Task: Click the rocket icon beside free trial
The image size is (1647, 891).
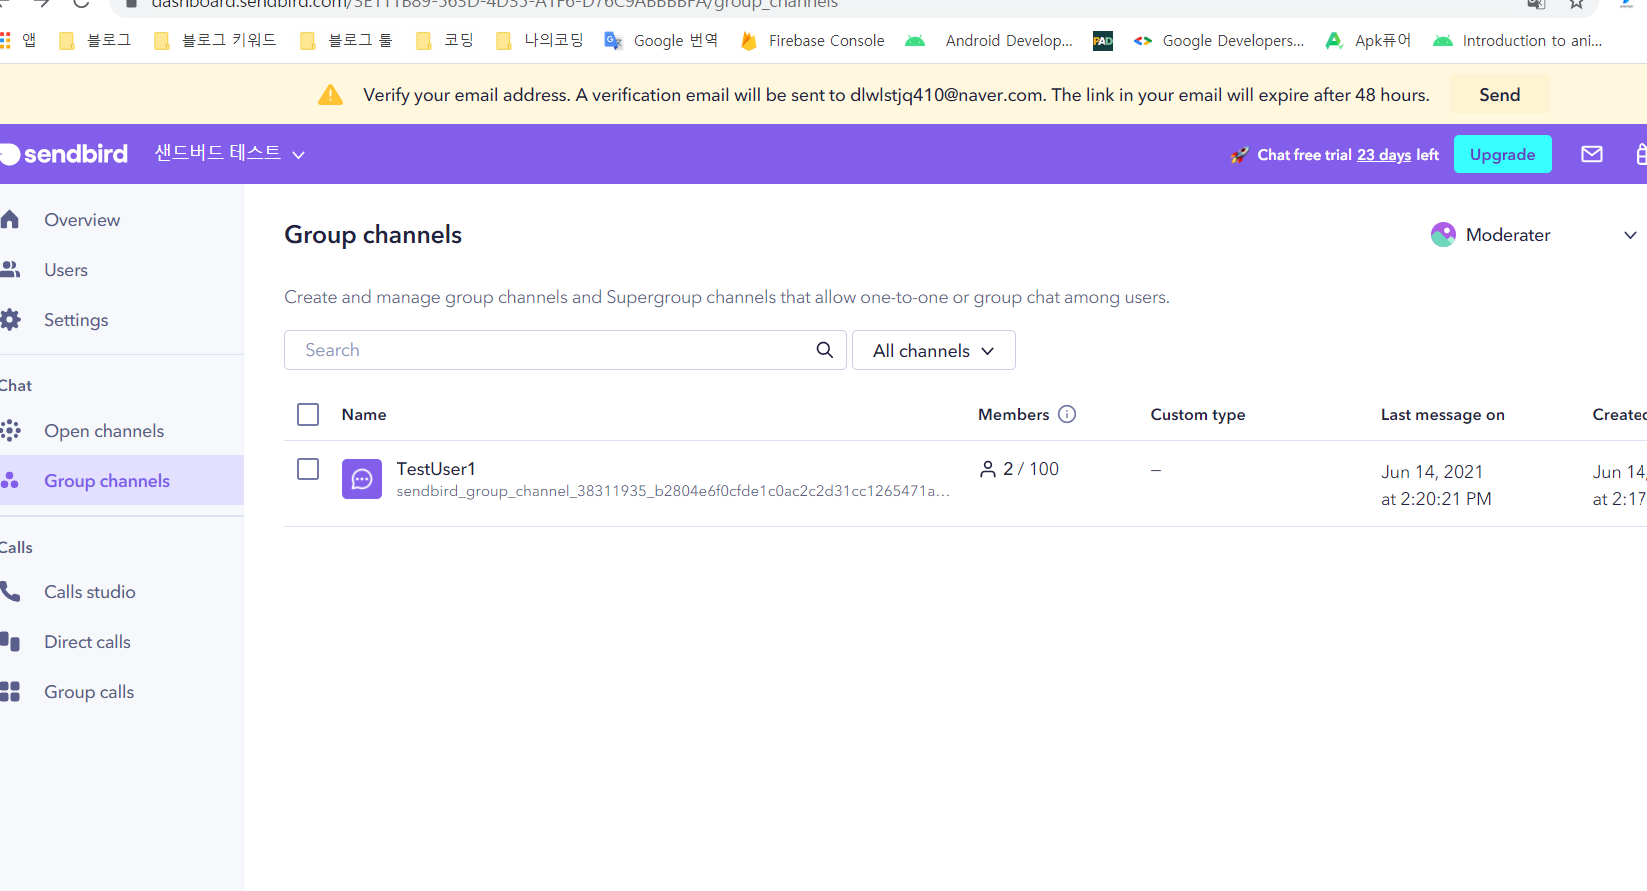Action: pyautogui.click(x=1239, y=155)
